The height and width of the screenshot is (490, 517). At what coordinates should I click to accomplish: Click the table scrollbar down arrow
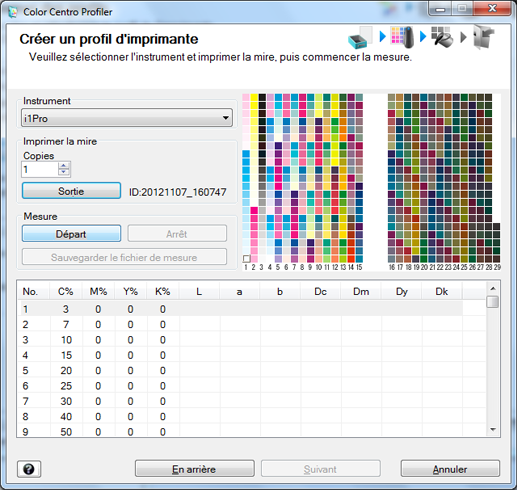tap(493, 430)
